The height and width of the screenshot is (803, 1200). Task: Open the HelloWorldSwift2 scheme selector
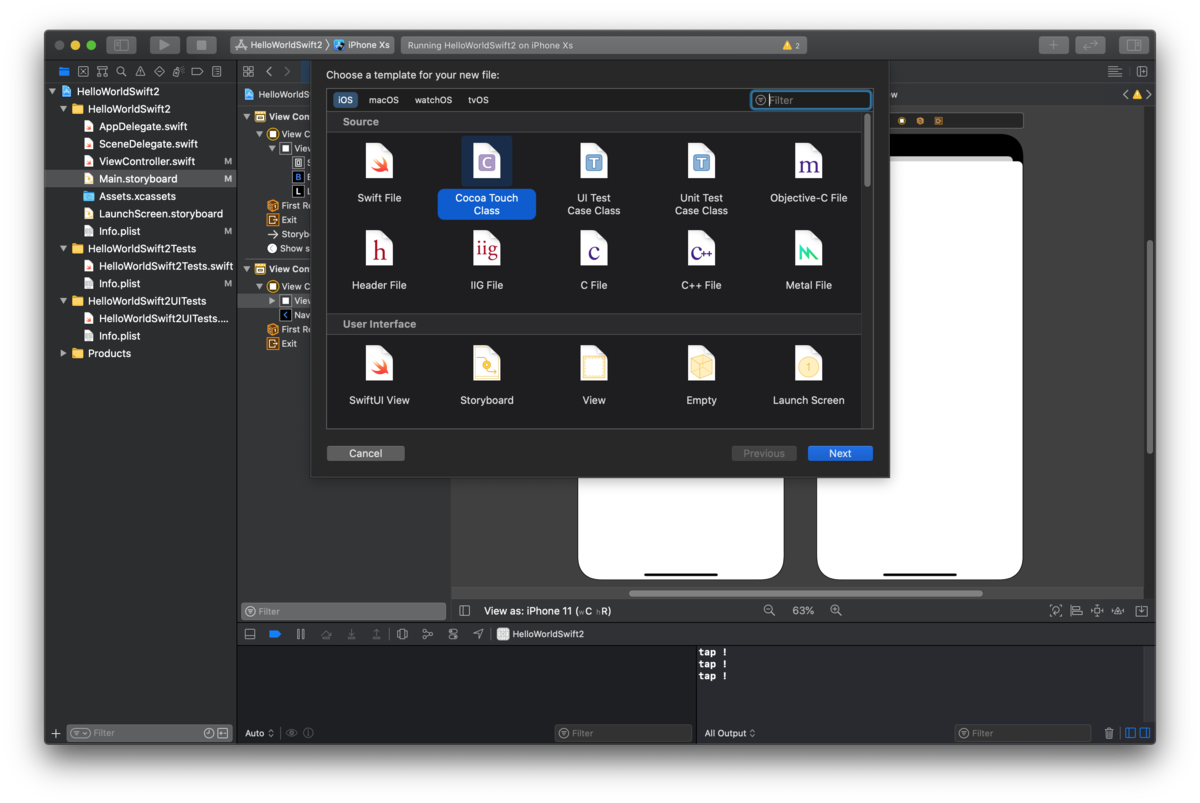(x=279, y=45)
